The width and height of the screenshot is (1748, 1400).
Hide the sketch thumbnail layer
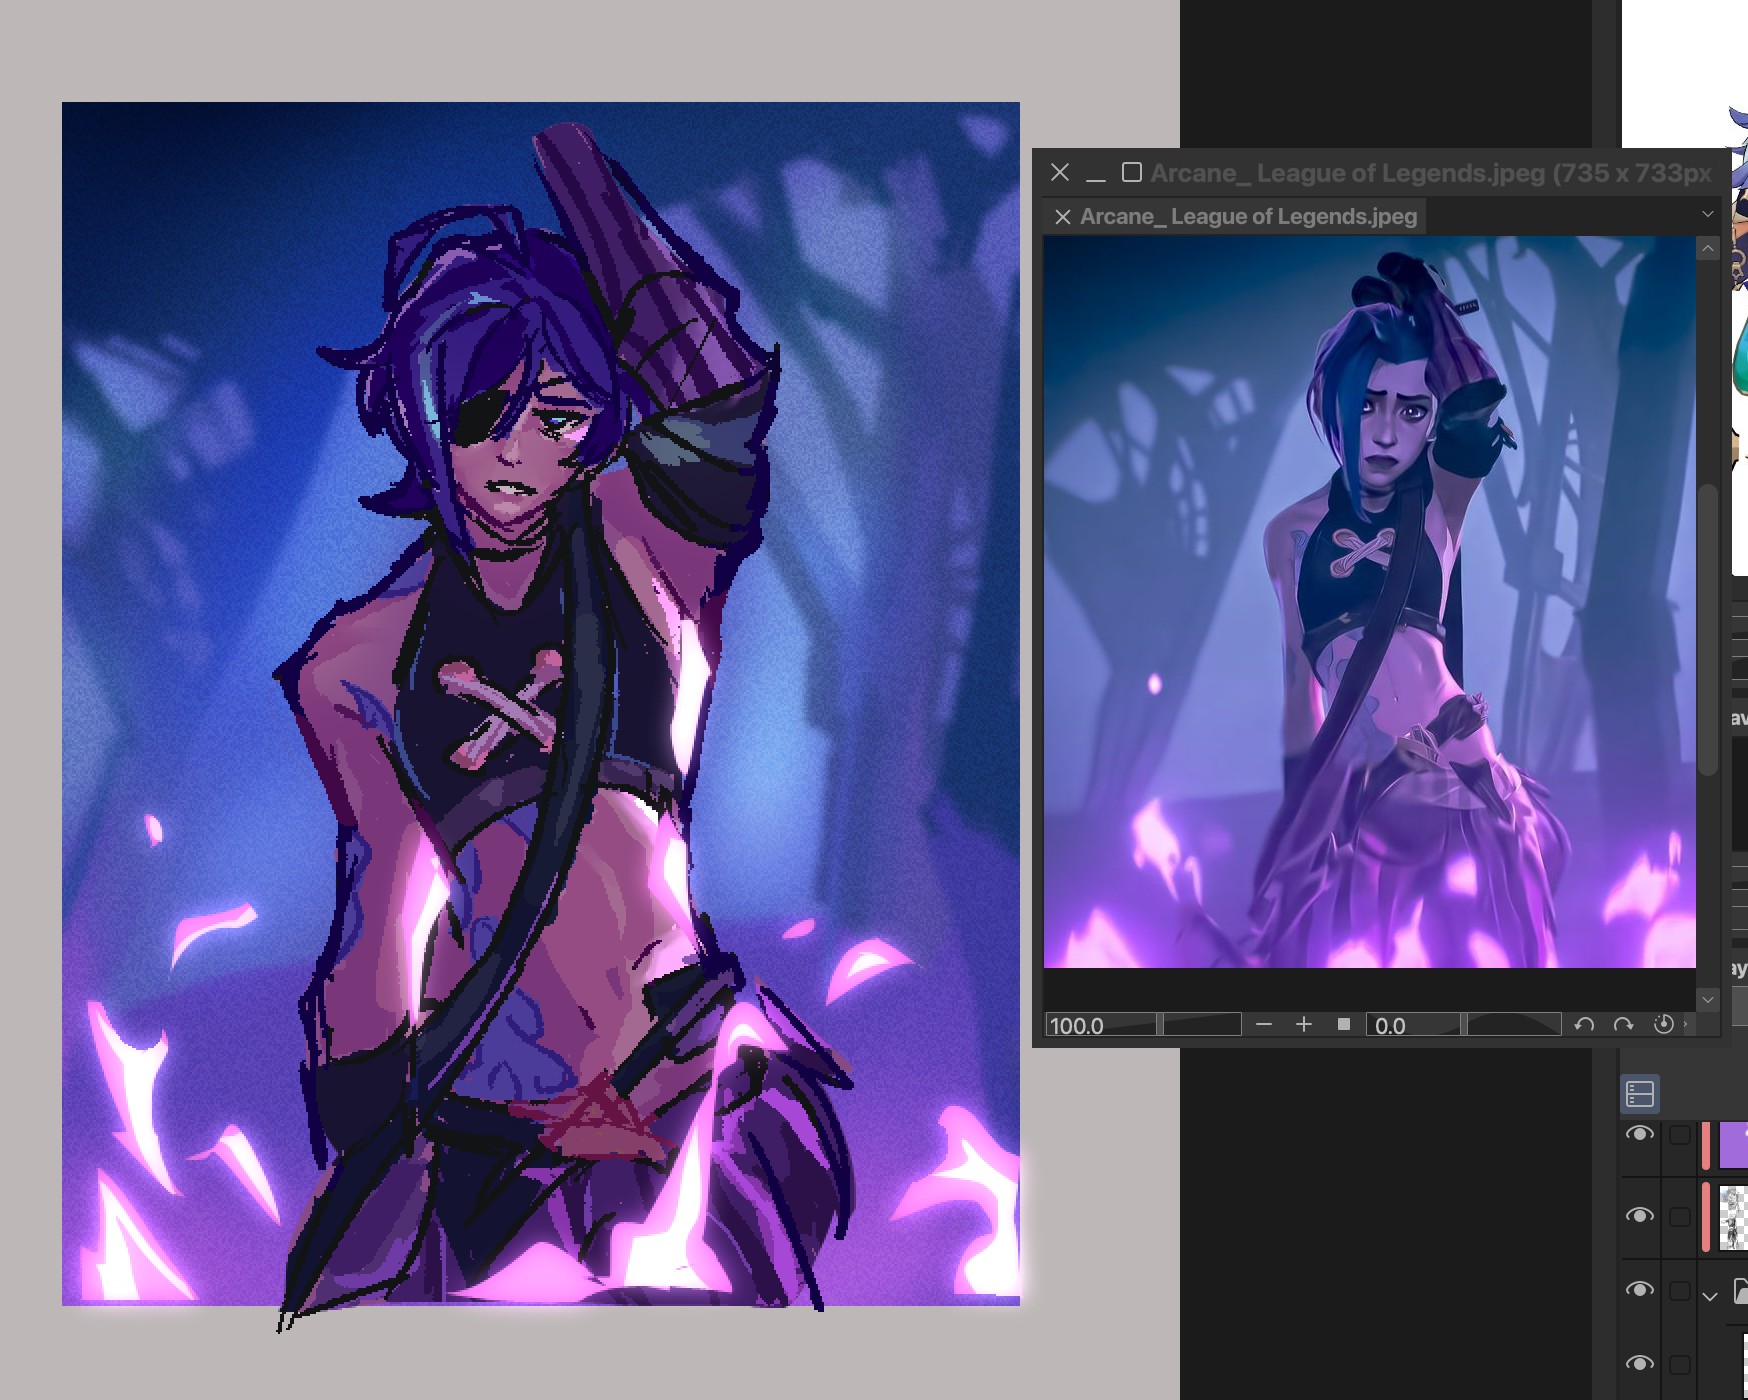(1639, 1216)
